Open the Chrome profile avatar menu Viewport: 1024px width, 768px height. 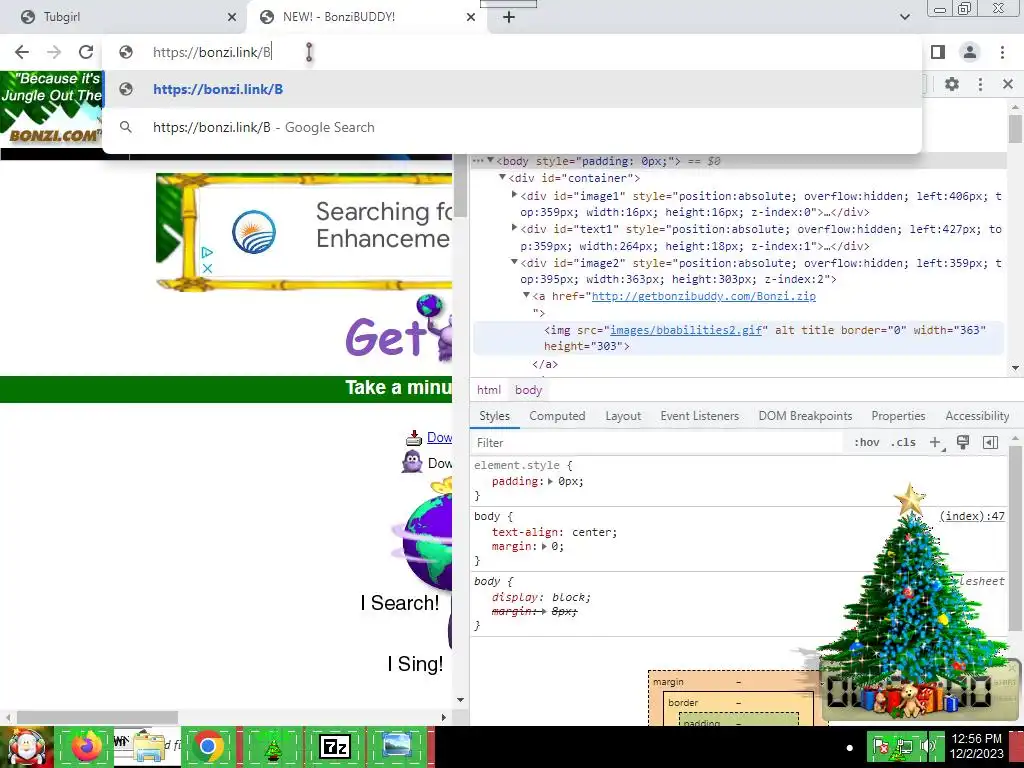[x=970, y=52]
